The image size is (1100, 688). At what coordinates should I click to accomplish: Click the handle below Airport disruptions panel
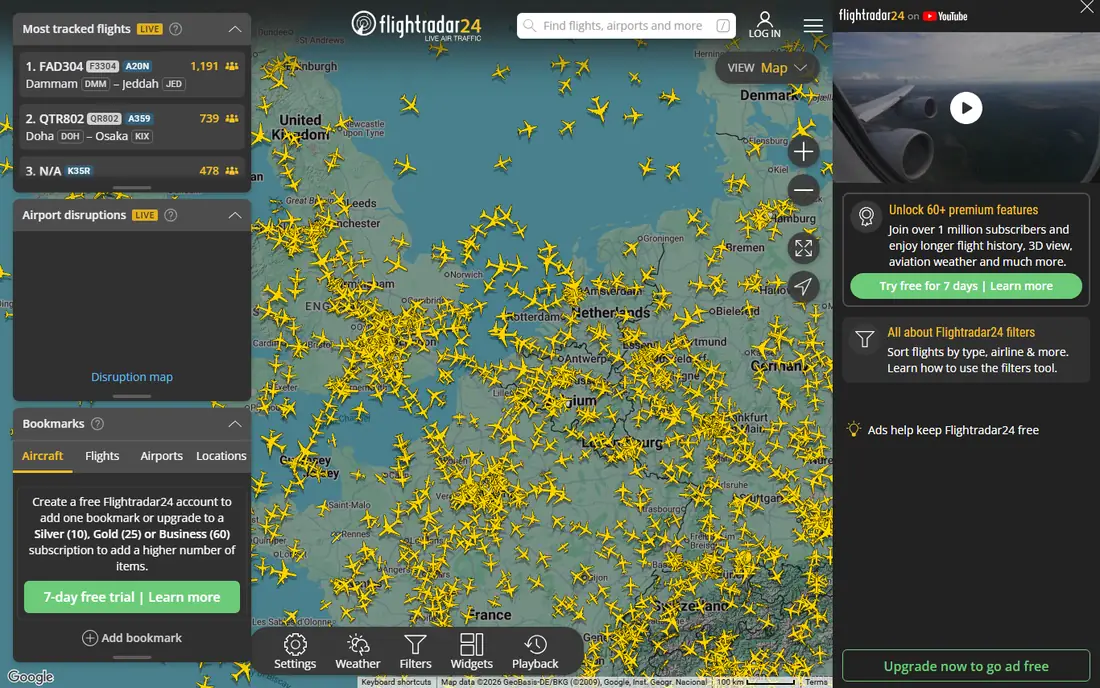coord(132,396)
